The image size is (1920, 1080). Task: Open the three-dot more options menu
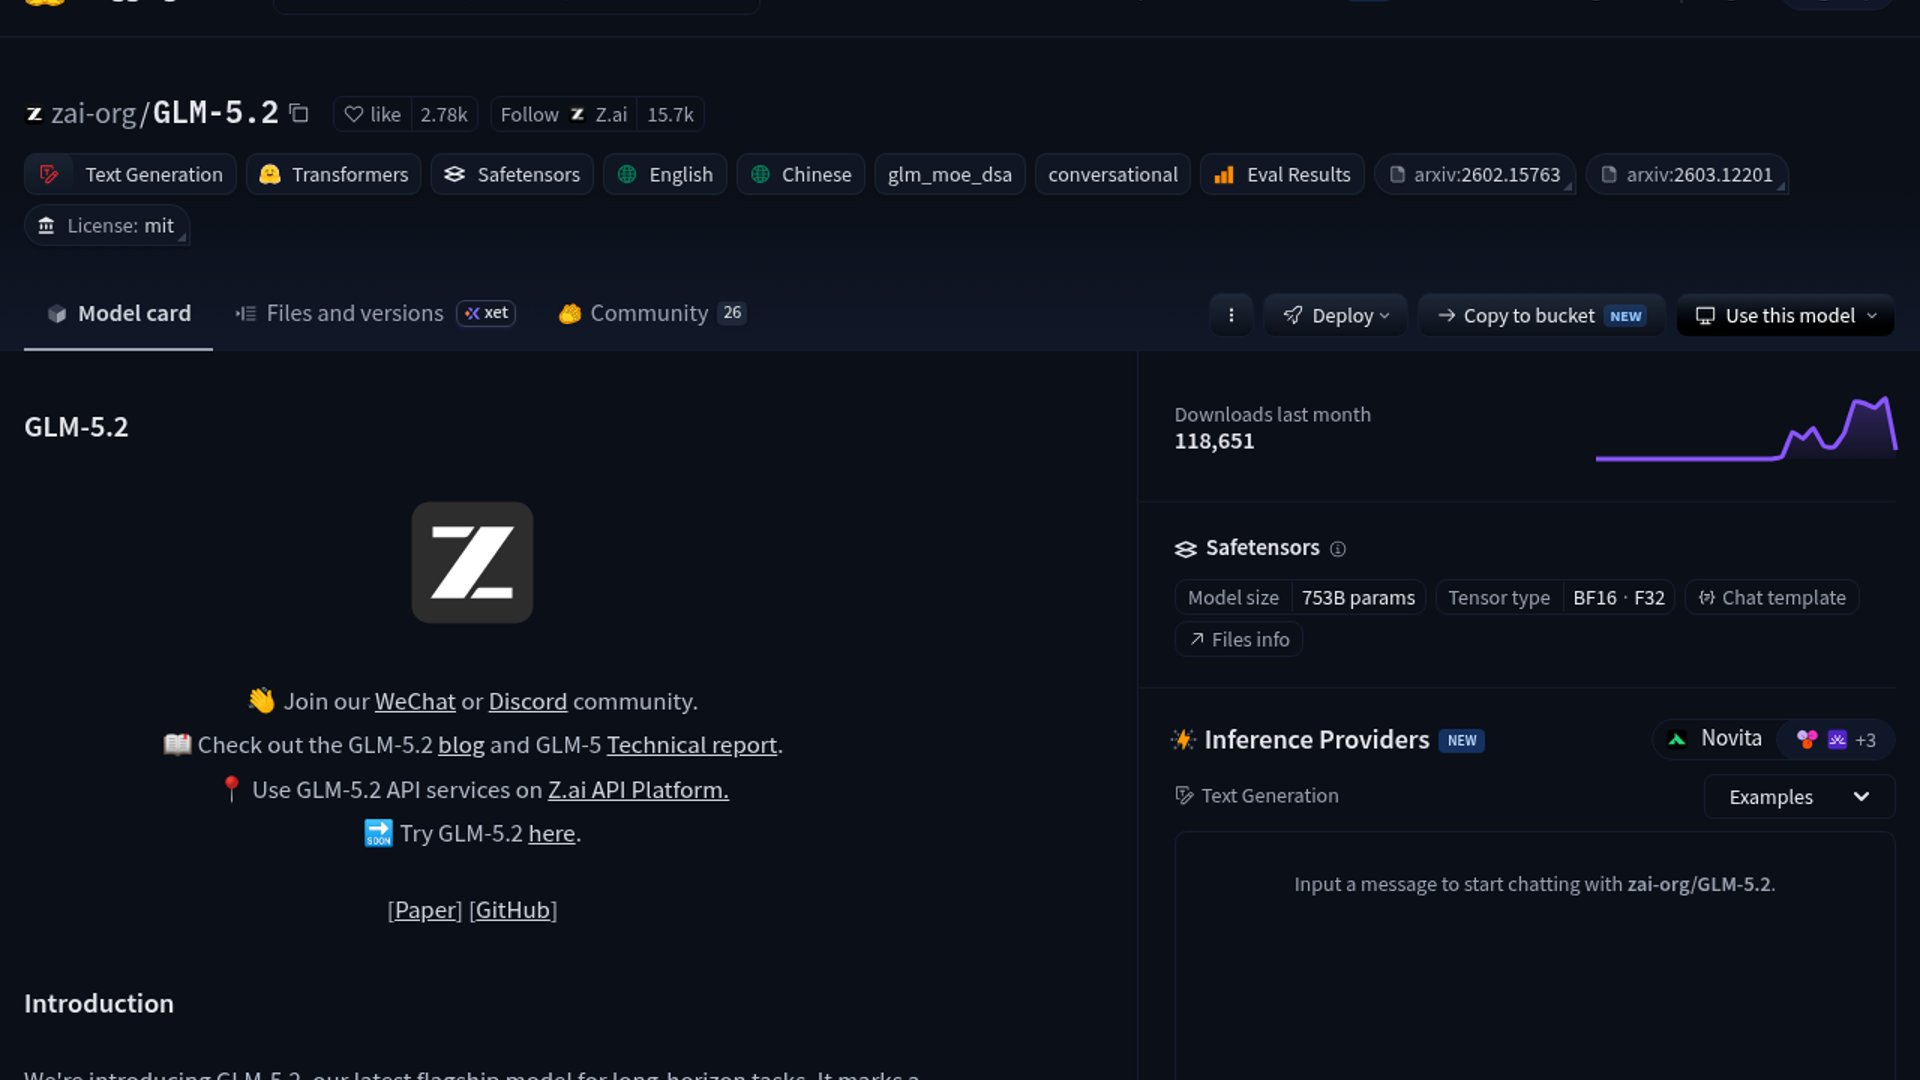(1231, 316)
